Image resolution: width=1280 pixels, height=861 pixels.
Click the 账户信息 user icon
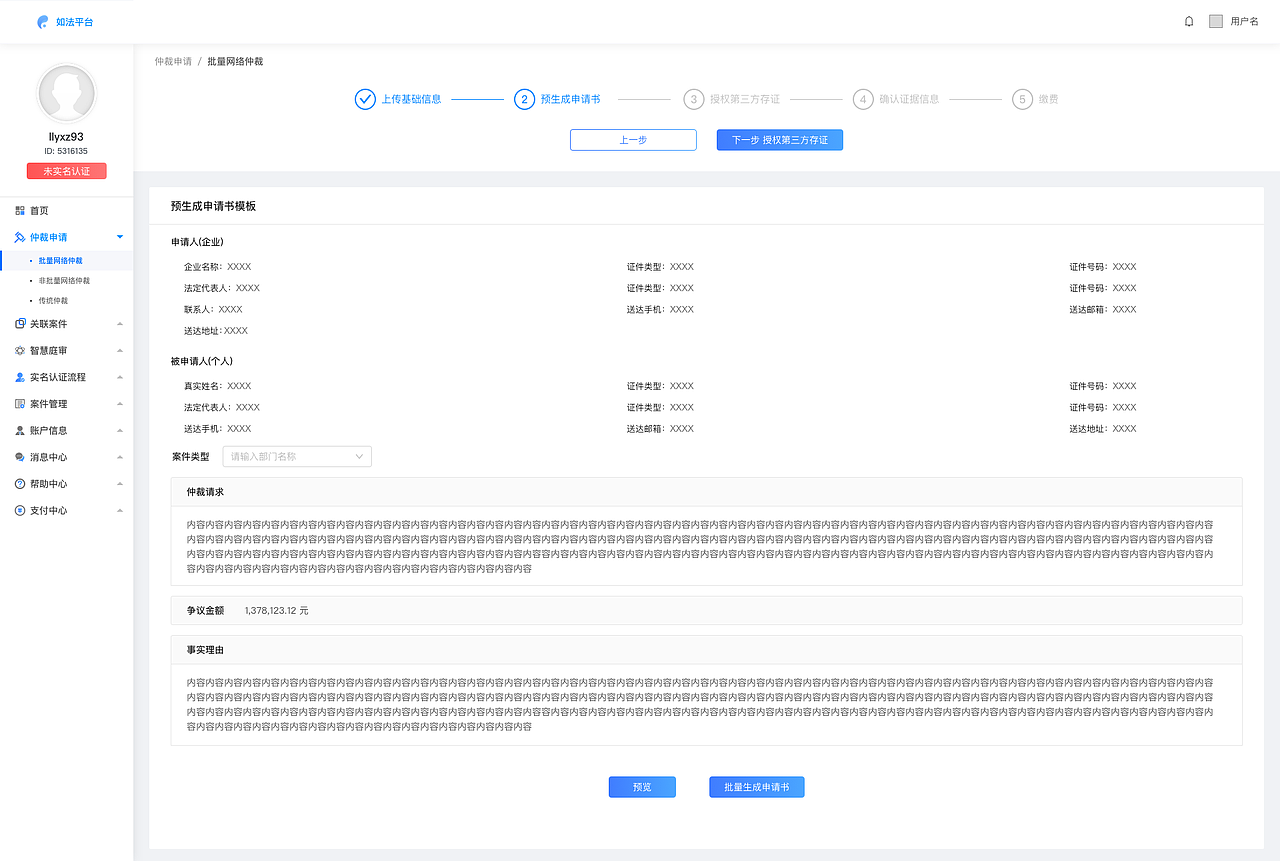click(20, 430)
